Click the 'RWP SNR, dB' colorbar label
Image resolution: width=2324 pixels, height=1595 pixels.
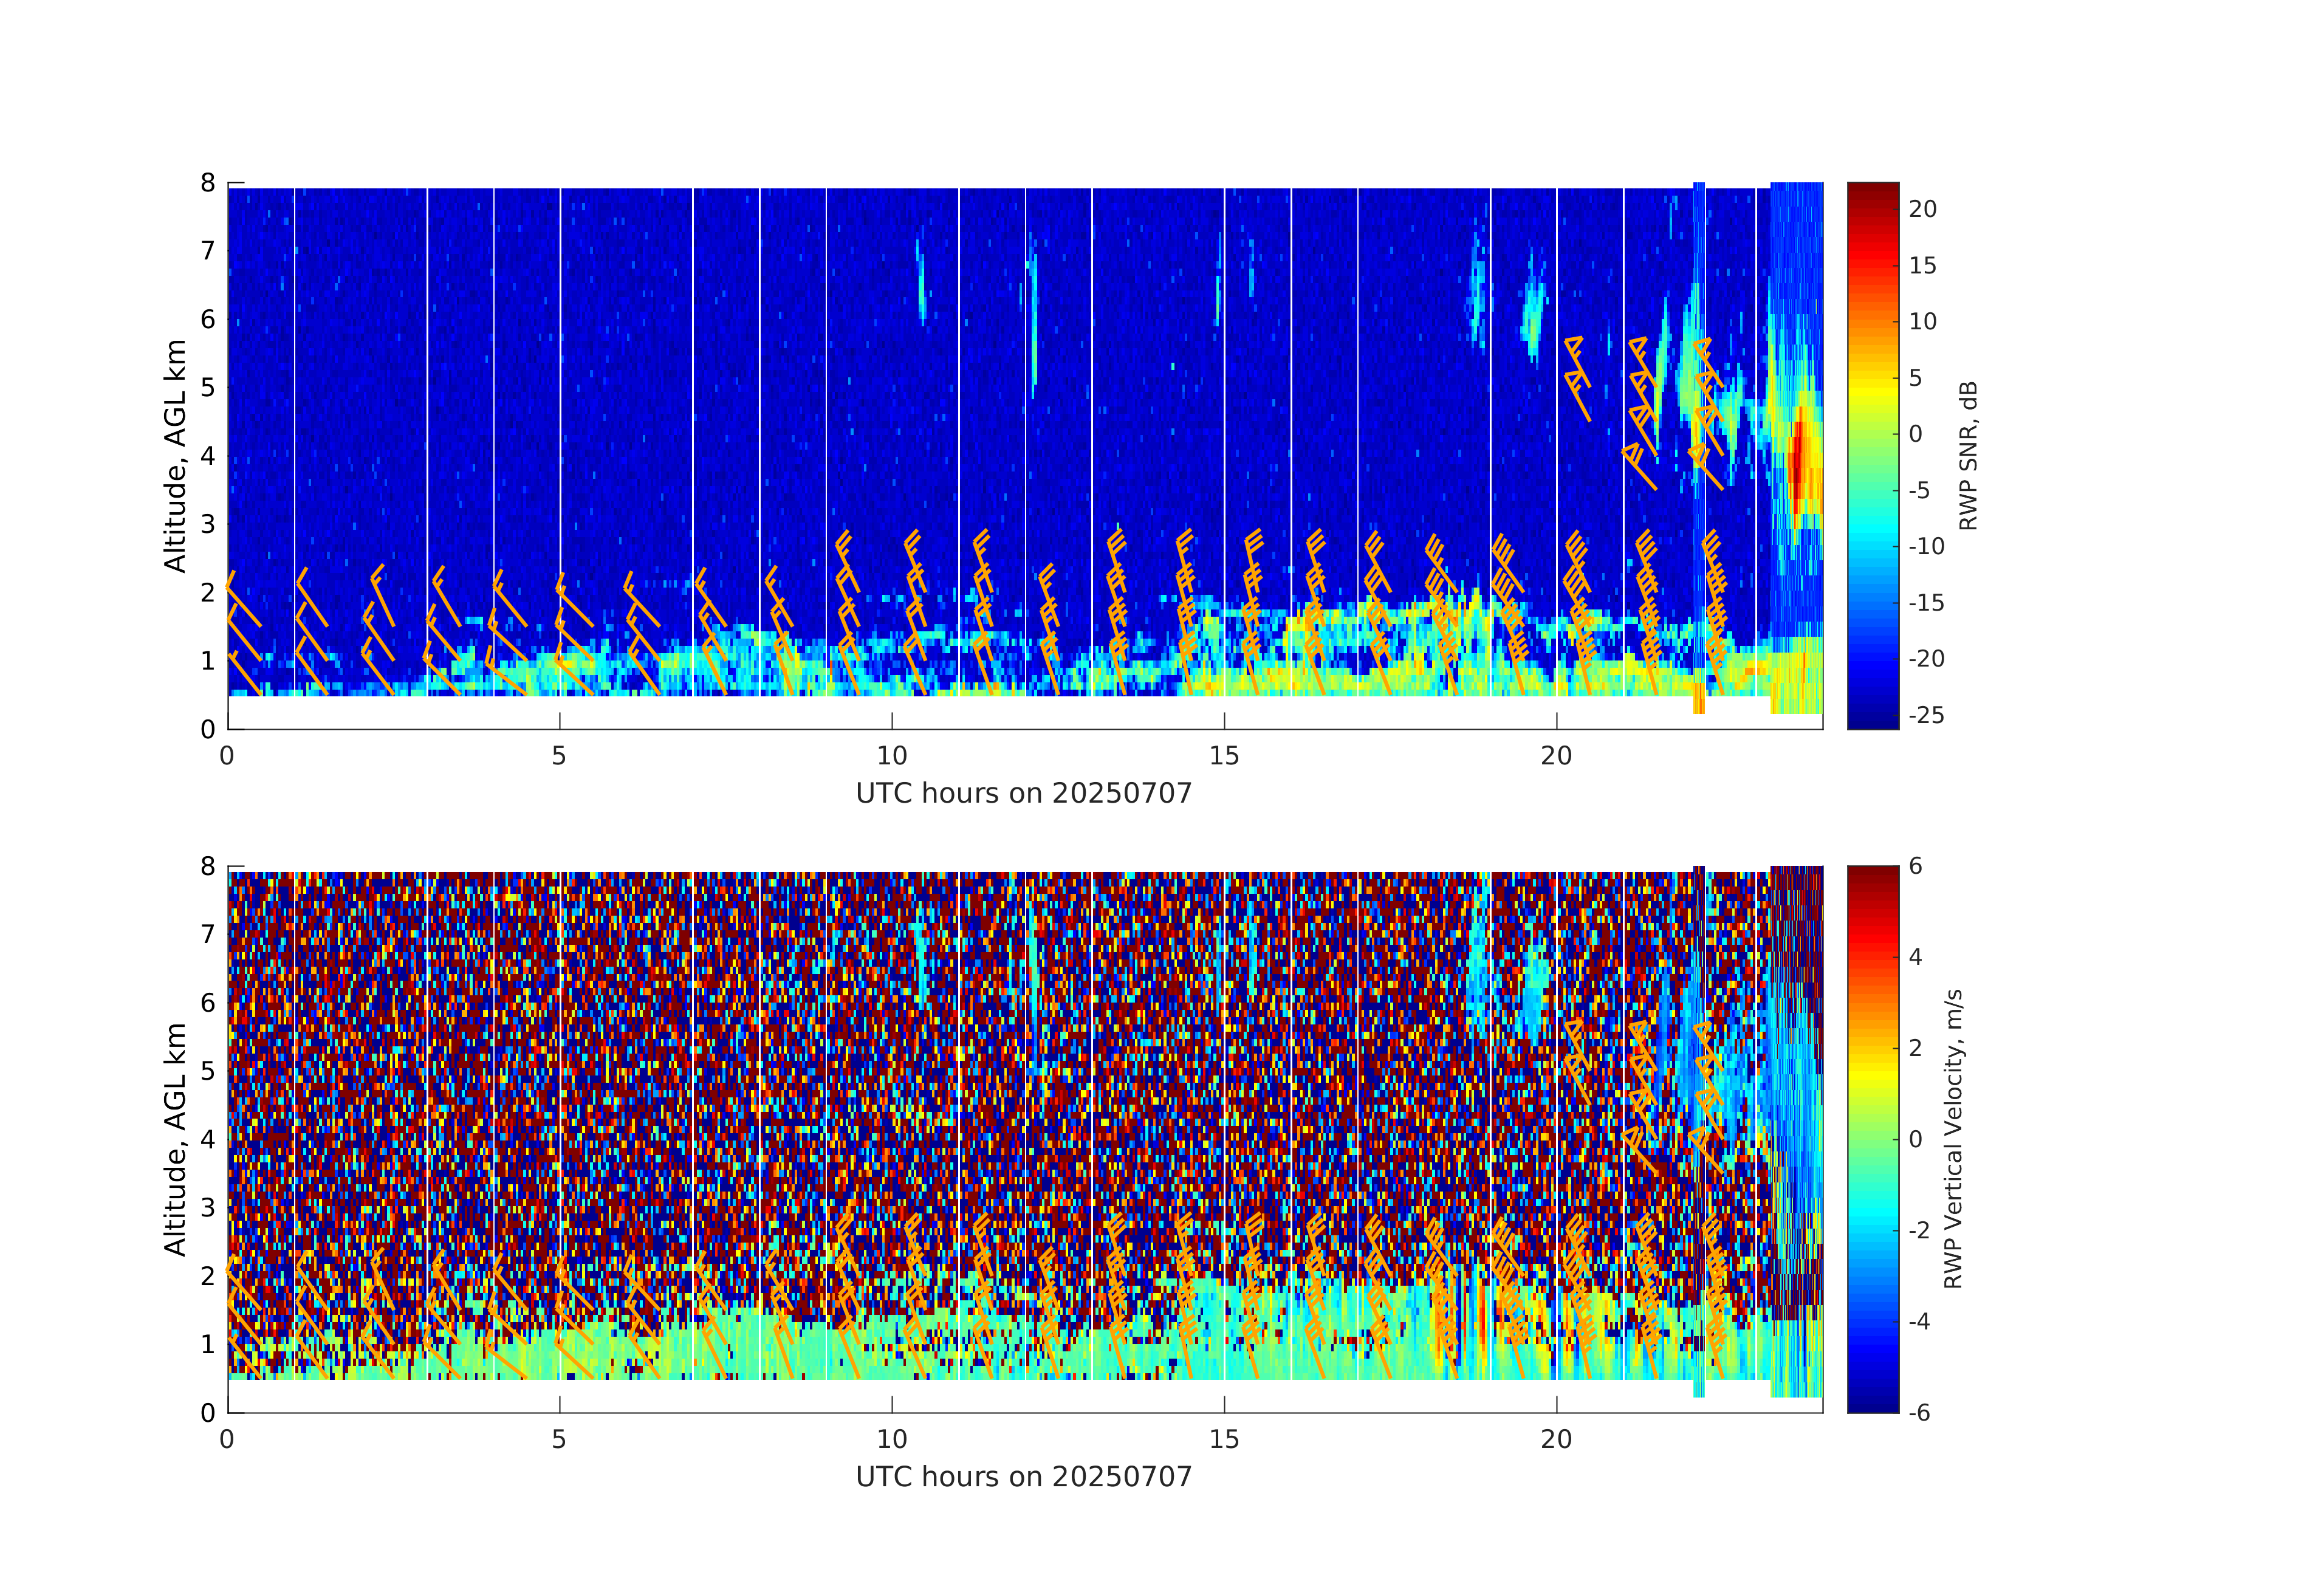click(1968, 455)
